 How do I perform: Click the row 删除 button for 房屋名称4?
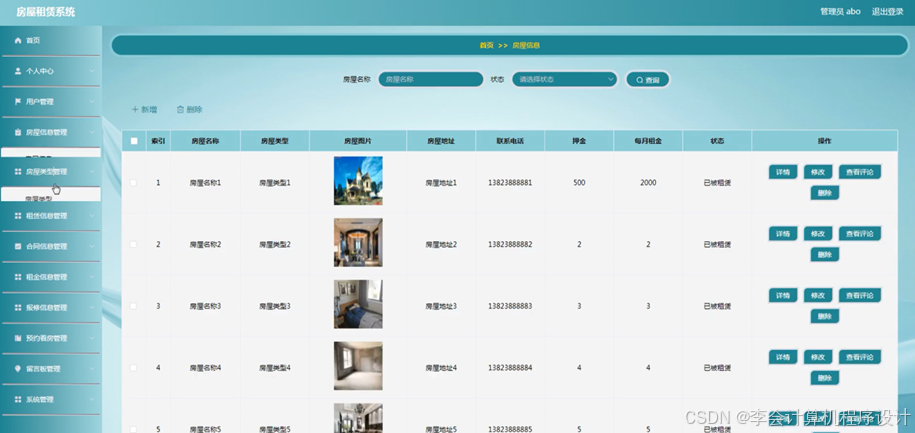[x=825, y=378]
